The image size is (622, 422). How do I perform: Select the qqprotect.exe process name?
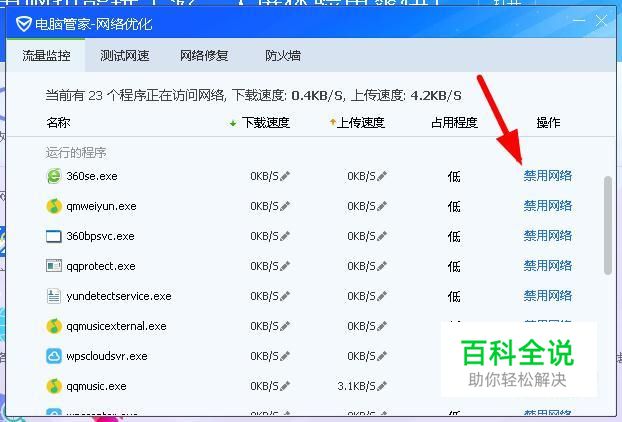pyautogui.click(x=101, y=266)
